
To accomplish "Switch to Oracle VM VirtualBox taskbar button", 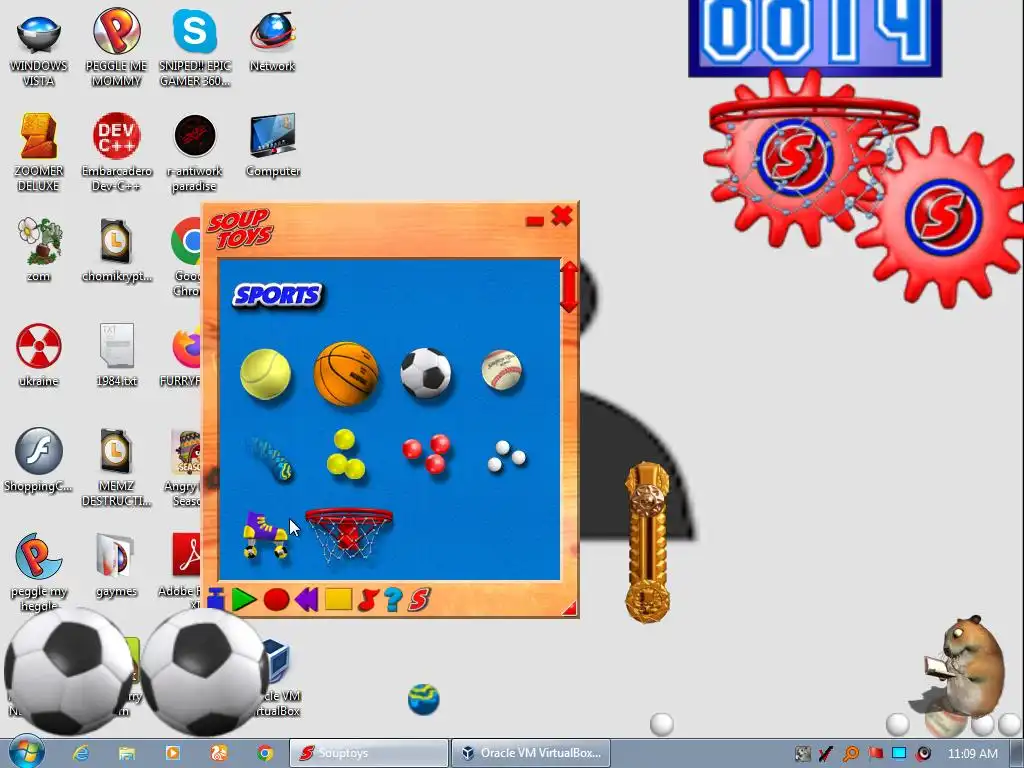I will tap(530, 753).
